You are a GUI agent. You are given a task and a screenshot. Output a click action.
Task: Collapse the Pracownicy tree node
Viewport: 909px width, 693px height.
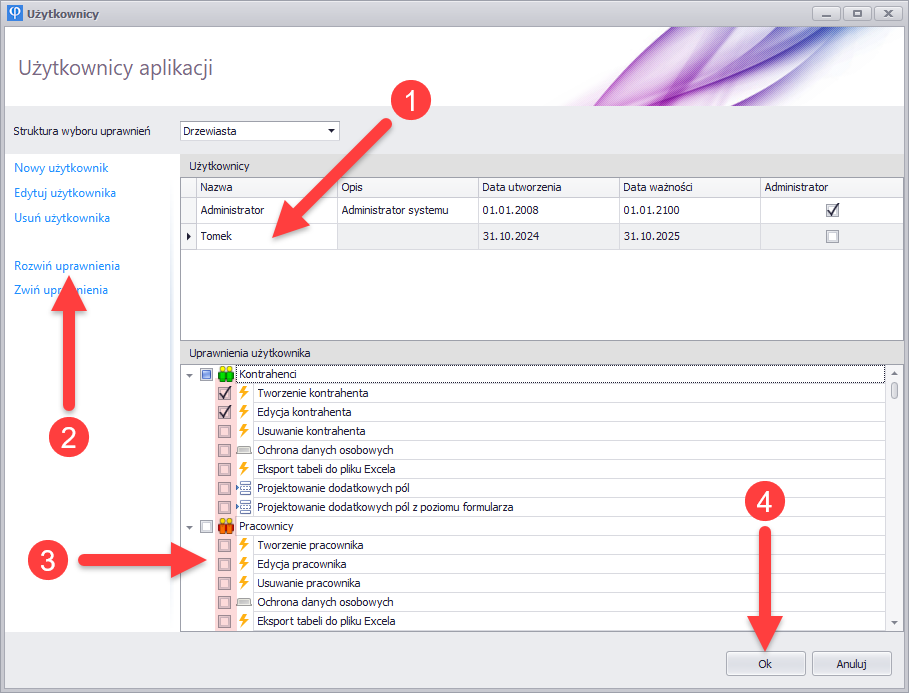click(x=190, y=527)
